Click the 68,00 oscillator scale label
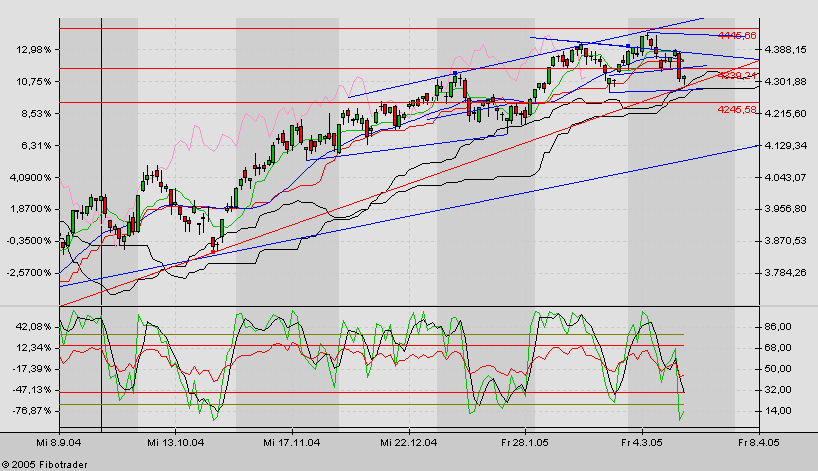 [778, 347]
